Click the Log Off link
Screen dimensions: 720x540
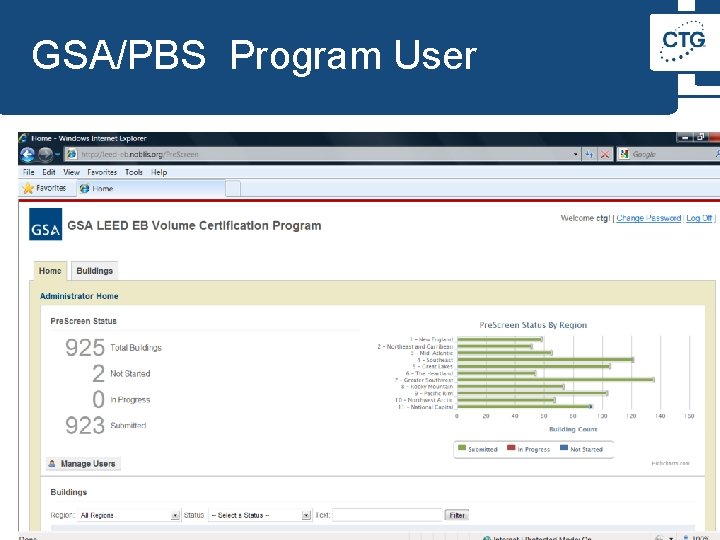(699, 218)
